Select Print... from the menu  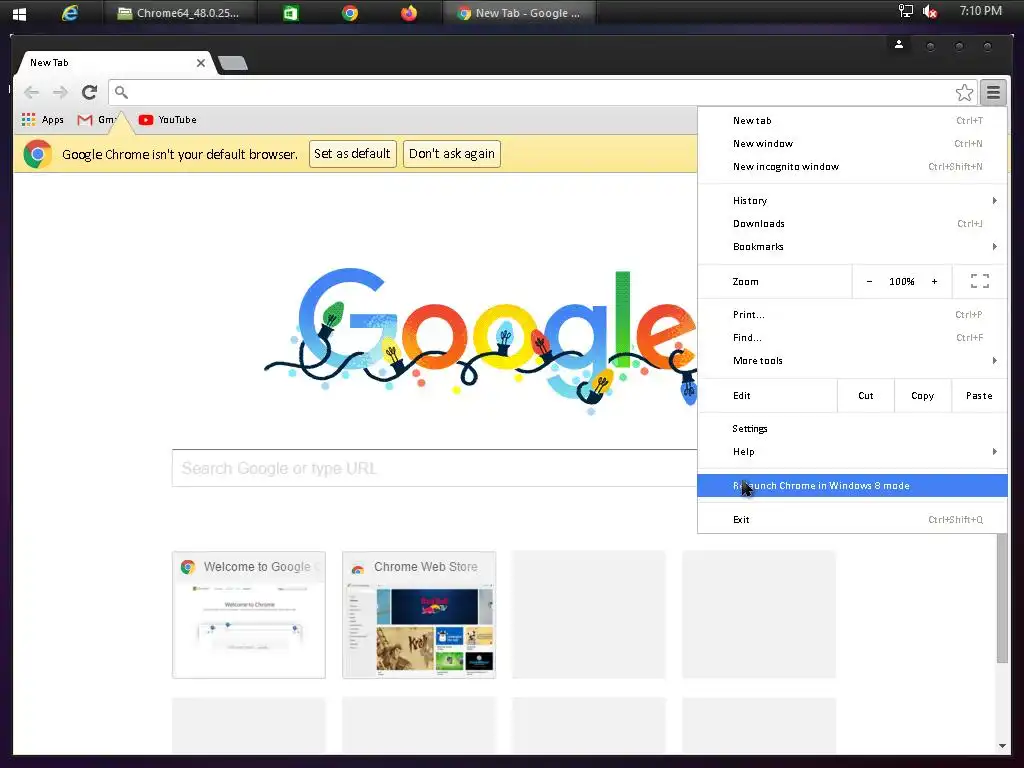852,315
